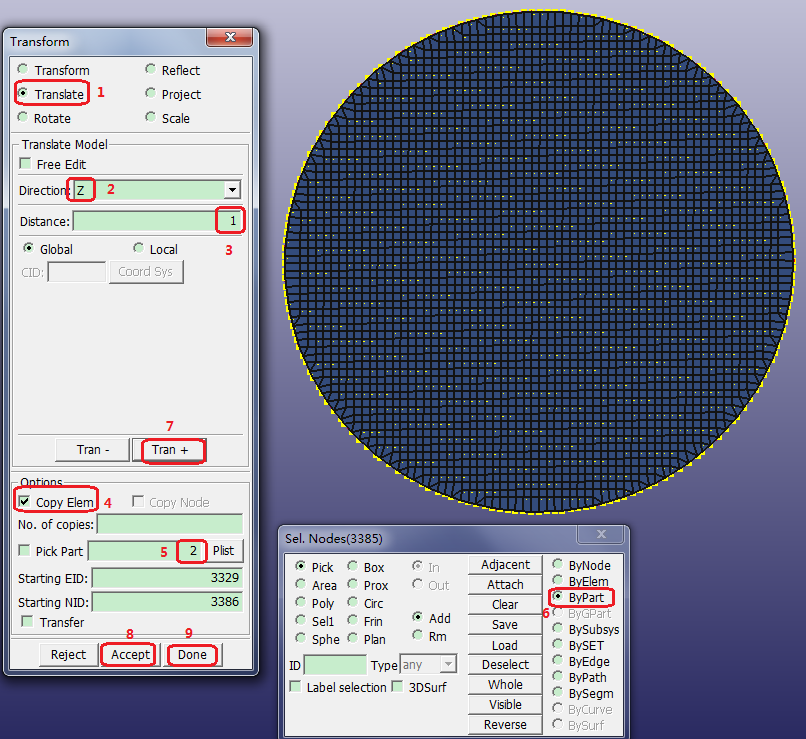Click the Done button
Image resolution: width=806 pixels, height=739 pixels.
pyautogui.click(x=192, y=655)
